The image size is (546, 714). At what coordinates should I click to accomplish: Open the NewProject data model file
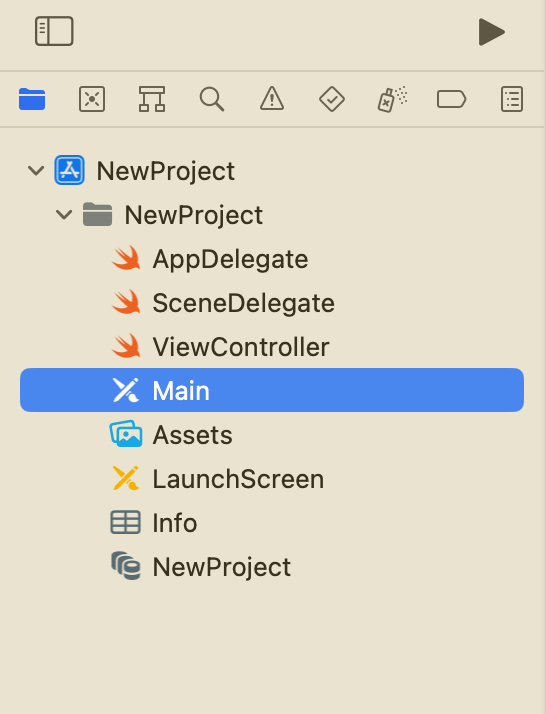tap(272, 566)
